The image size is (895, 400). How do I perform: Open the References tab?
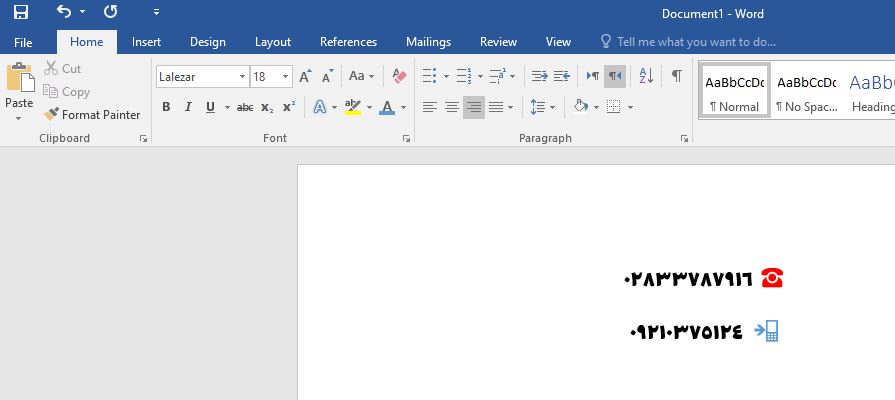[348, 42]
